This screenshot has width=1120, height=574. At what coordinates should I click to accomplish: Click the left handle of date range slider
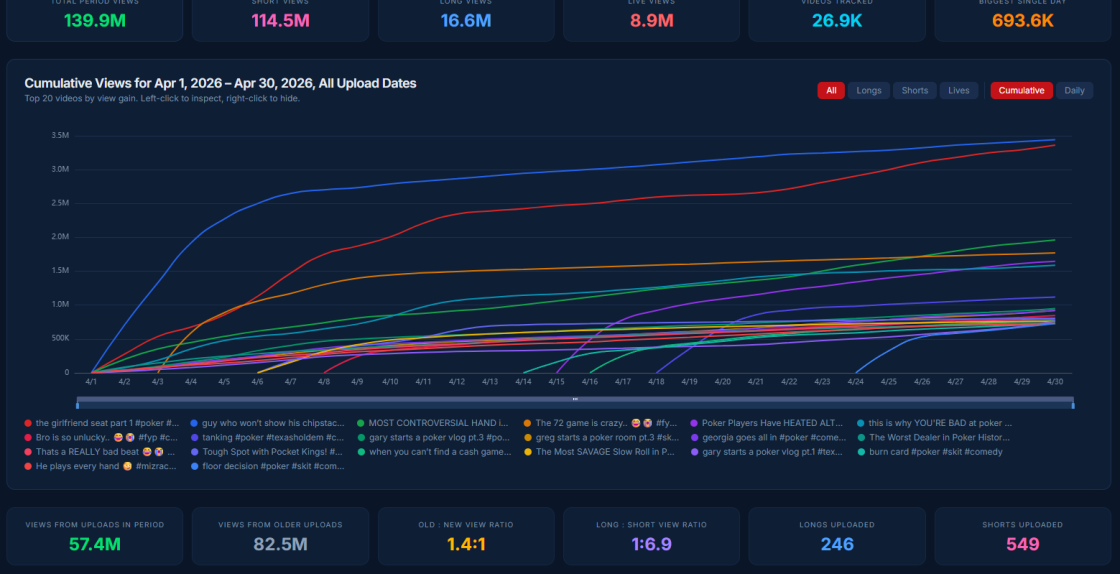78,406
